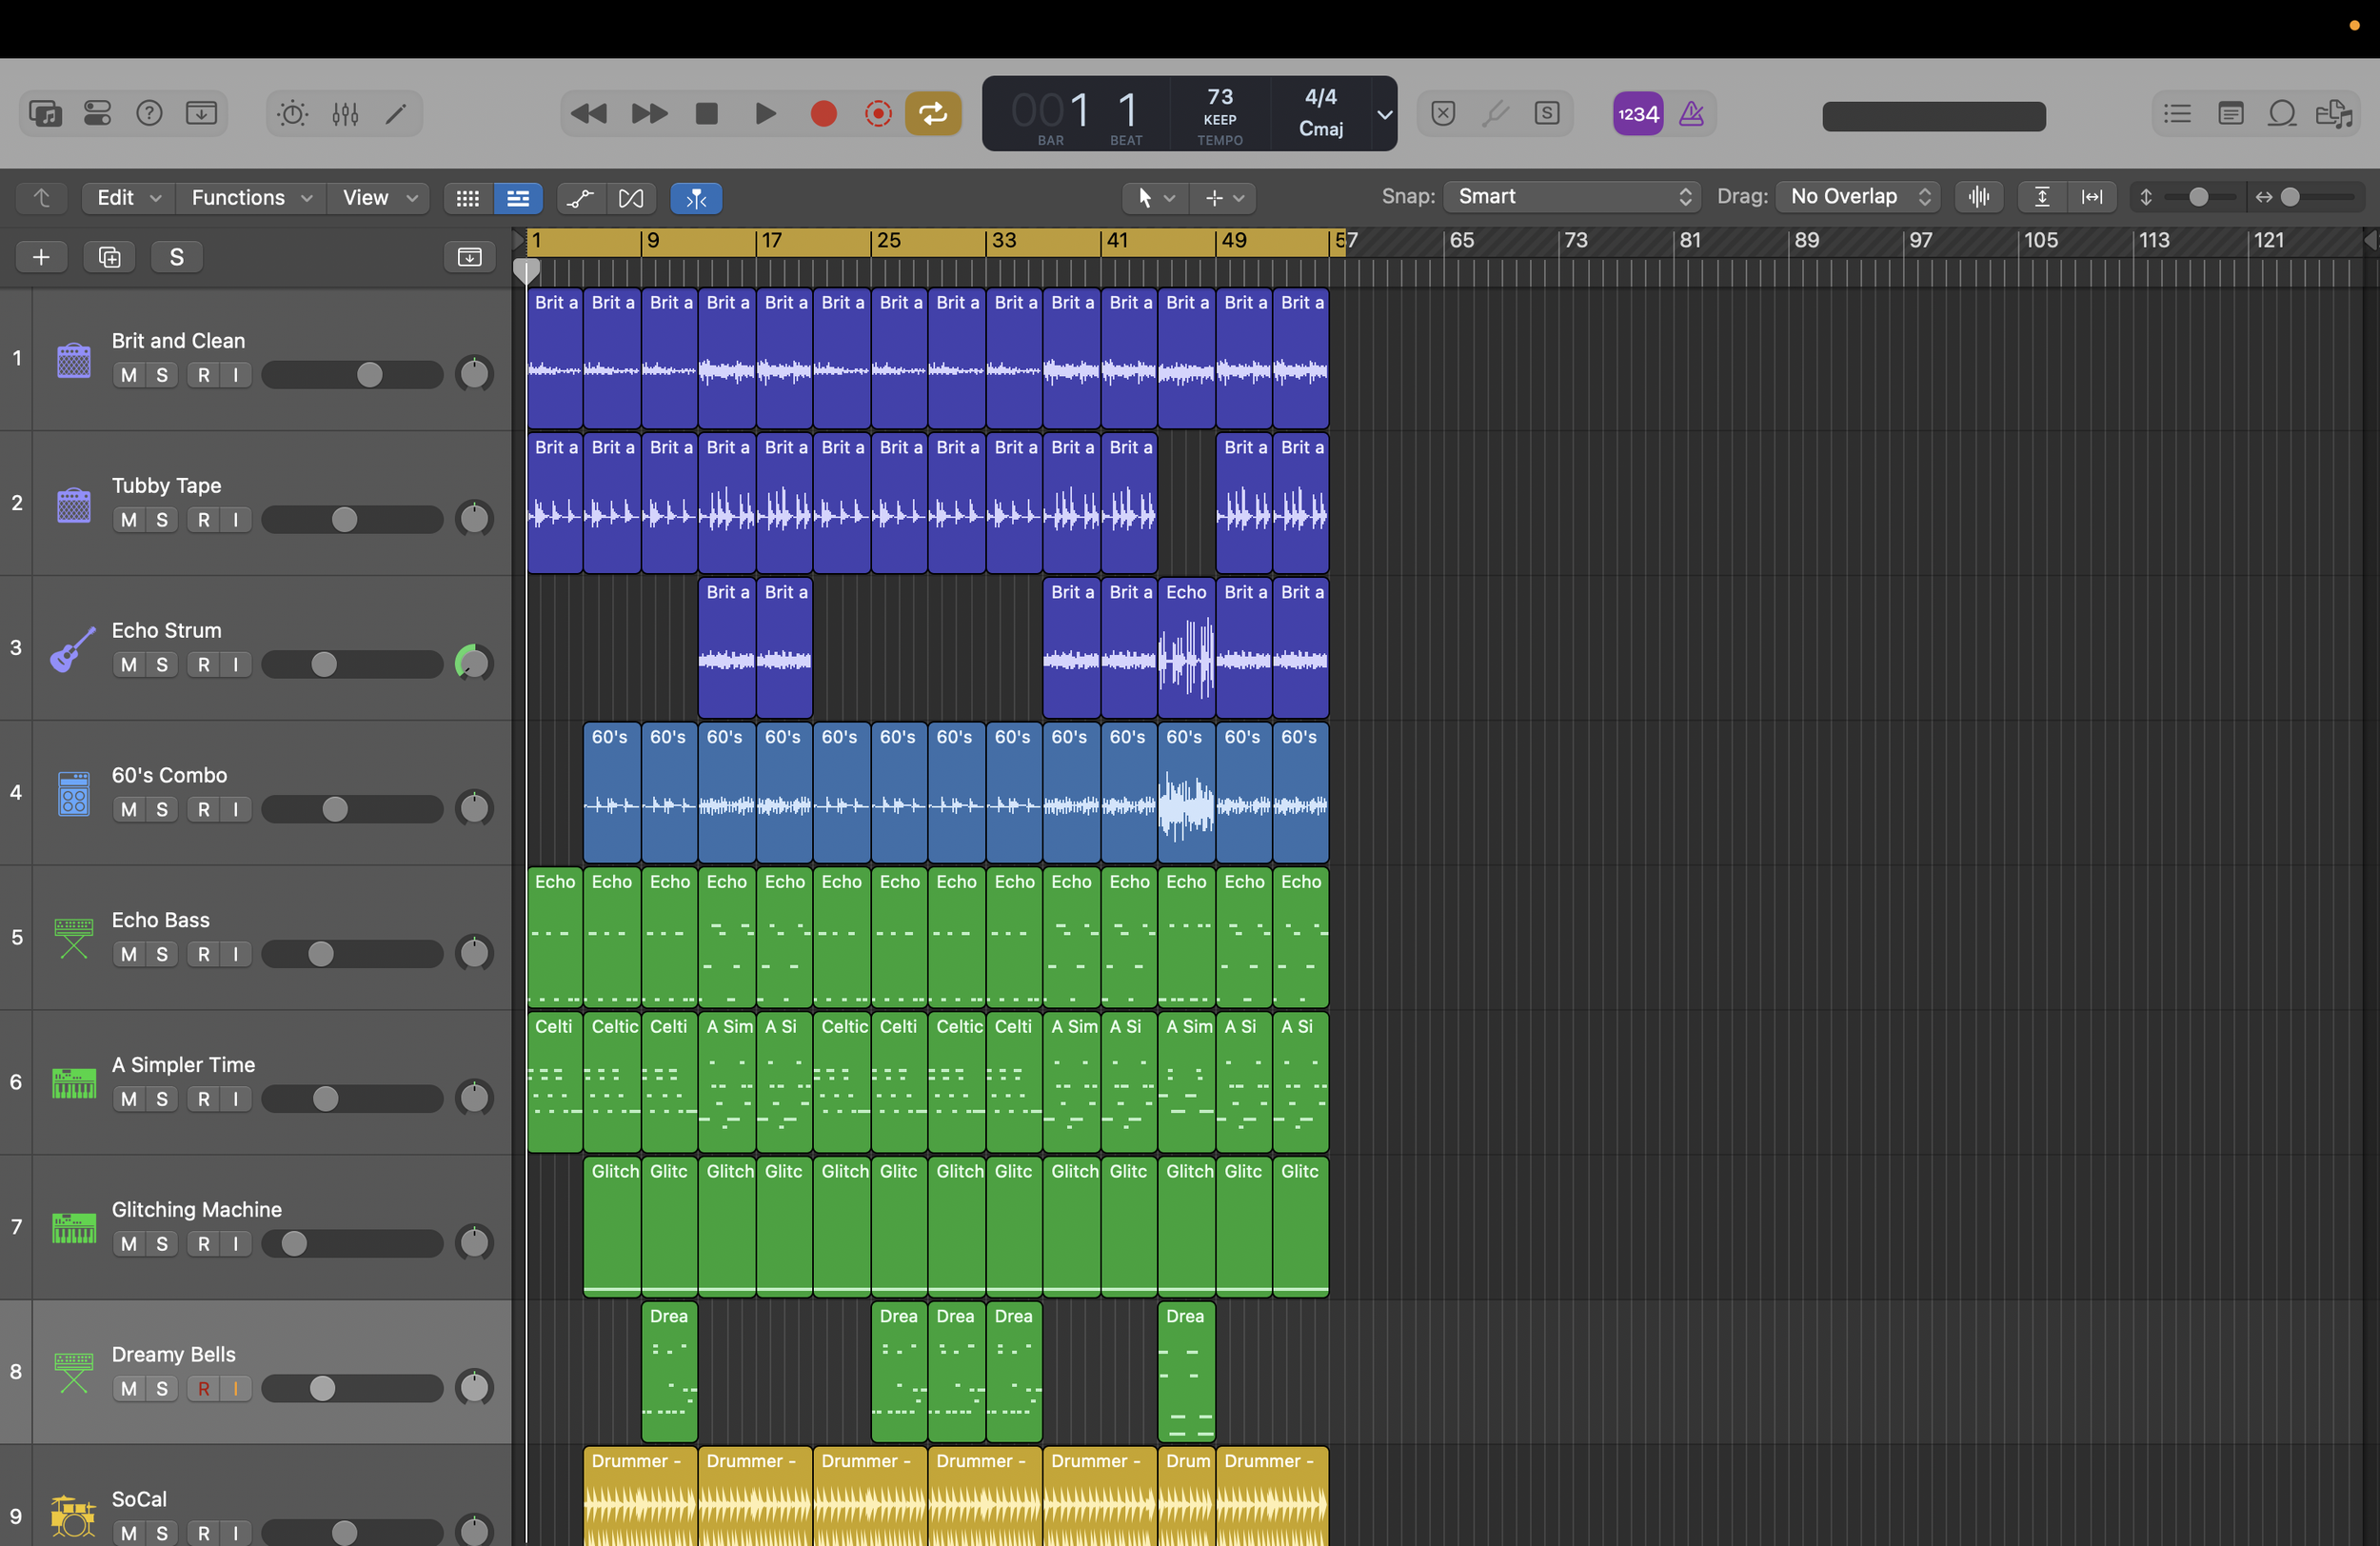Expand the Snap Smart dropdown

pyautogui.click(x=1571, y=197)
